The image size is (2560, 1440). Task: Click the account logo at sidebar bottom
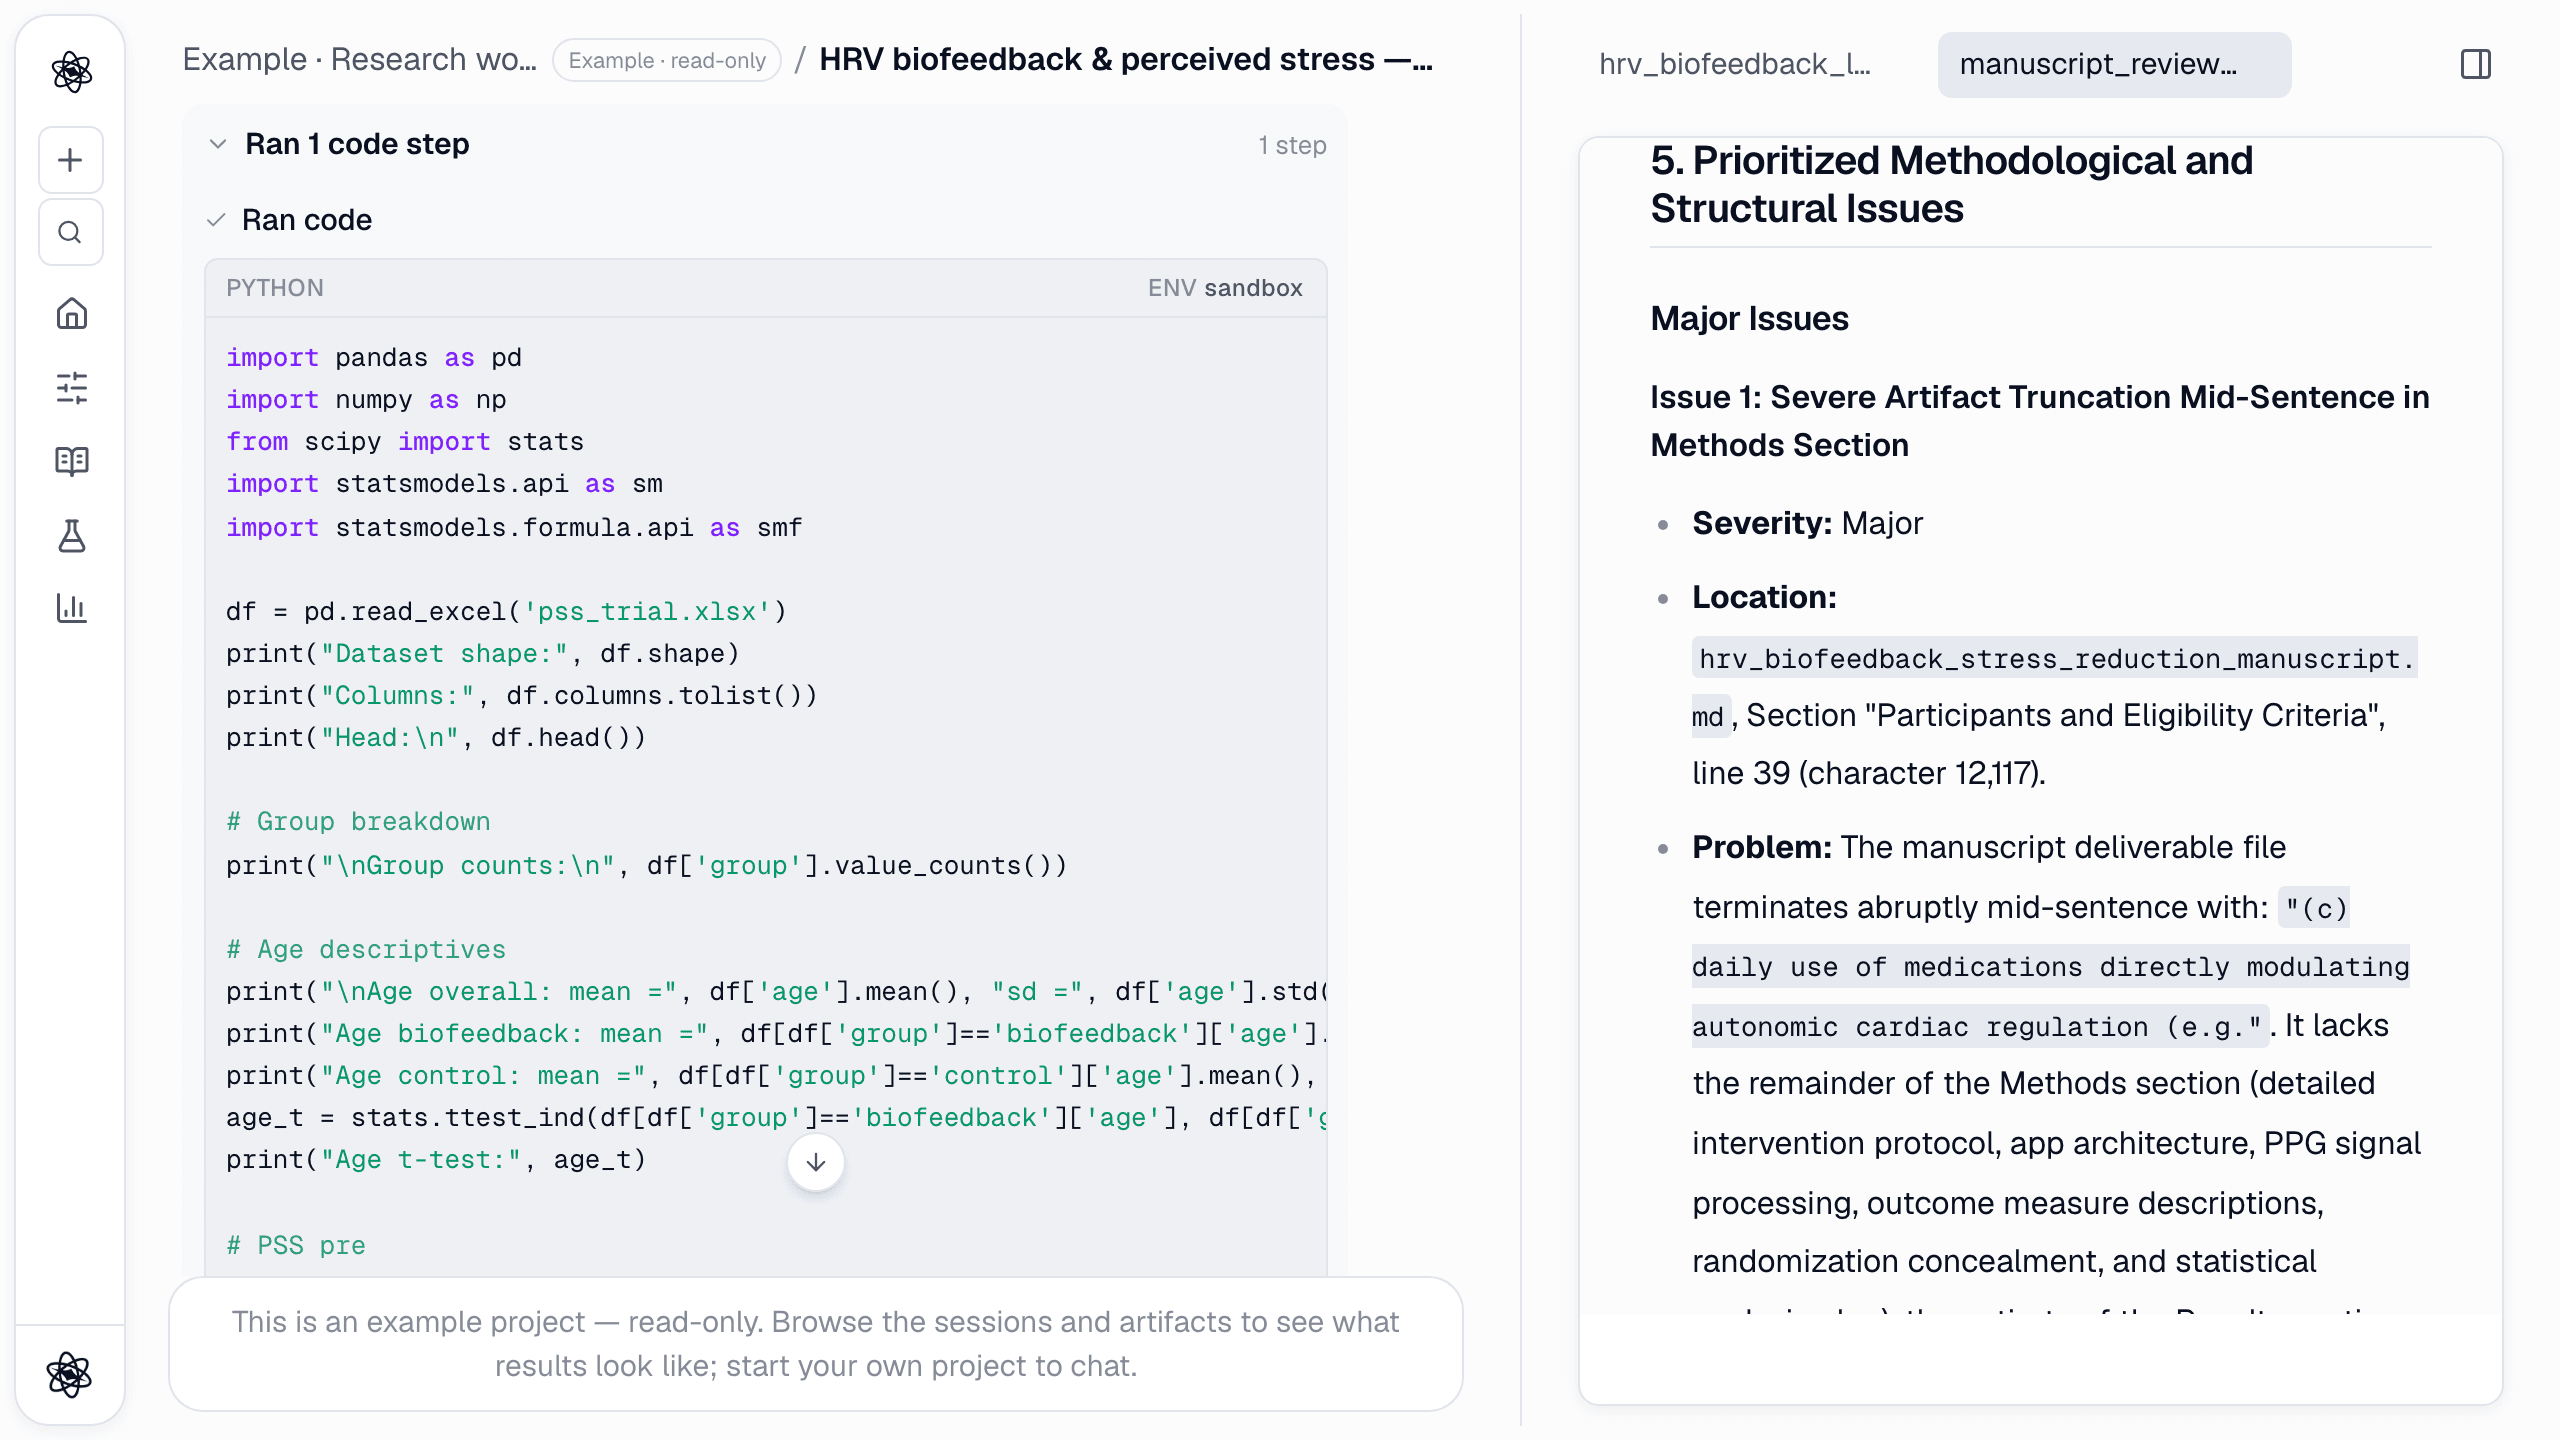[70, 1375]
